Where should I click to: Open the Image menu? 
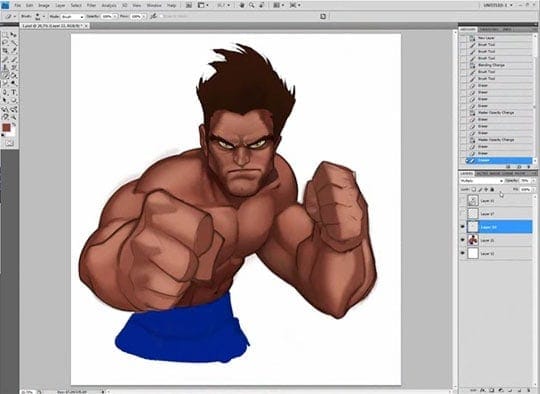44,5
